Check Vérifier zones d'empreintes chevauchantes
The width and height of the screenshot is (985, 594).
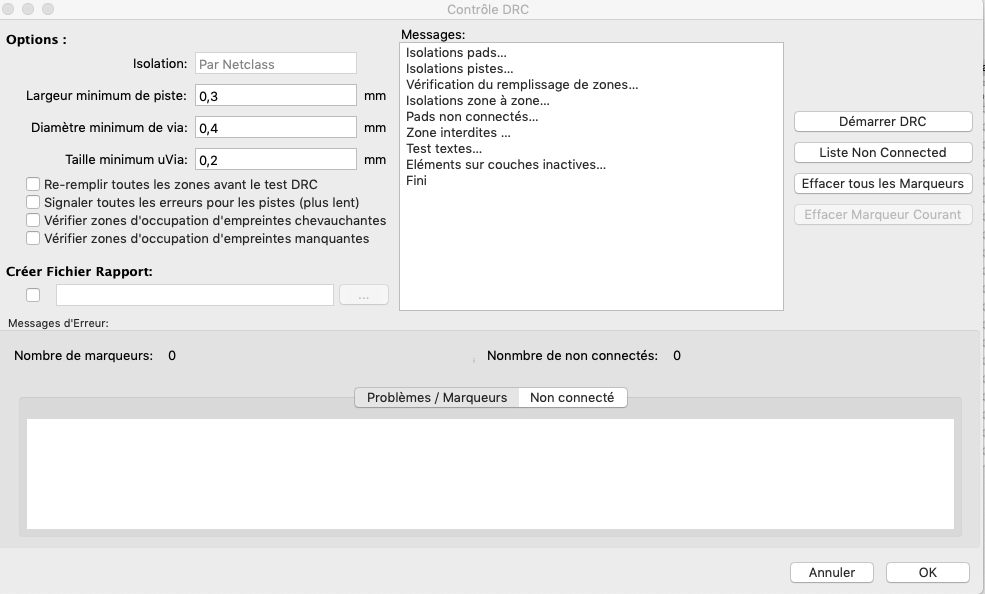pos(33,221)
